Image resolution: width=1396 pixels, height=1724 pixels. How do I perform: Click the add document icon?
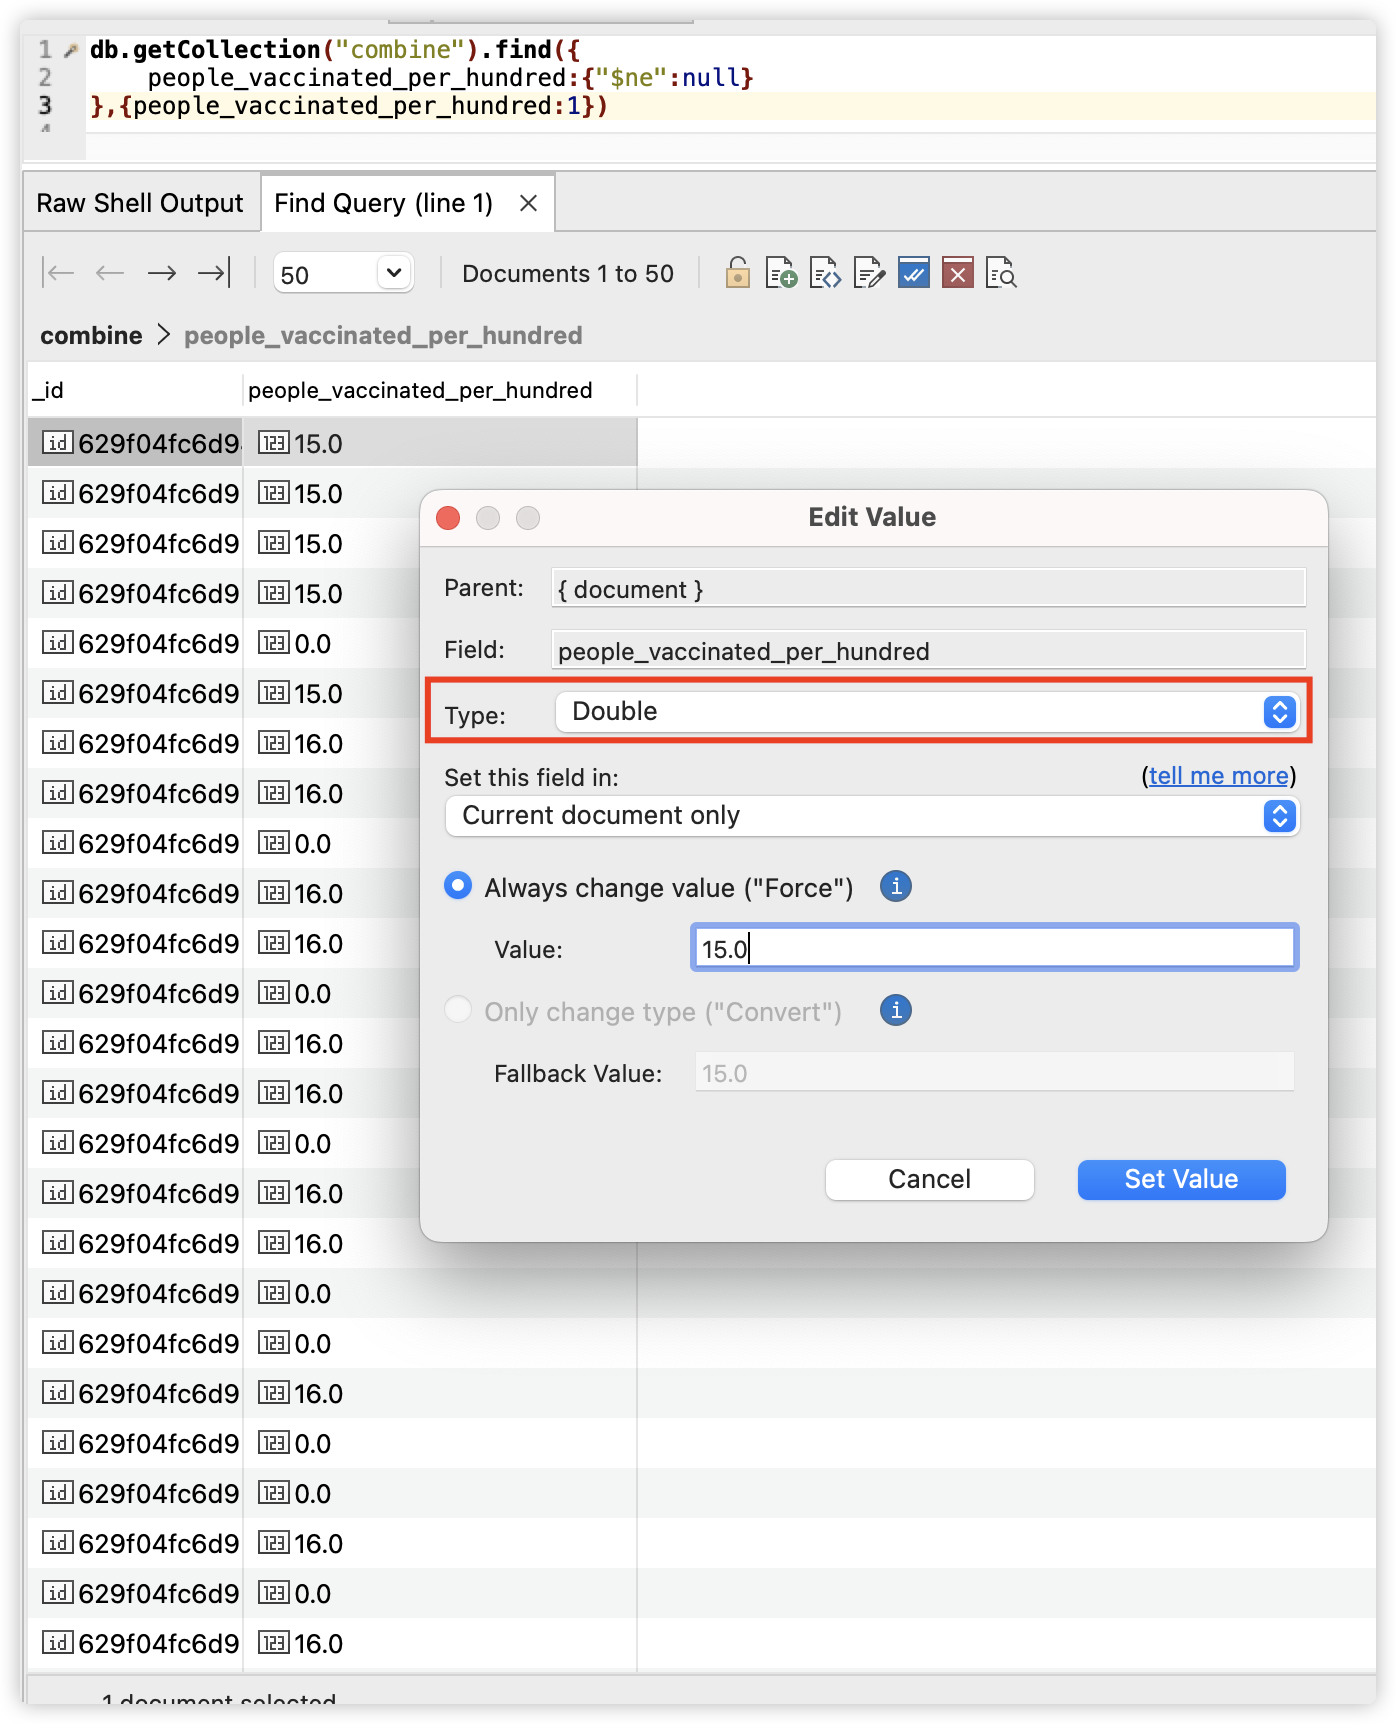pos(781,273)
